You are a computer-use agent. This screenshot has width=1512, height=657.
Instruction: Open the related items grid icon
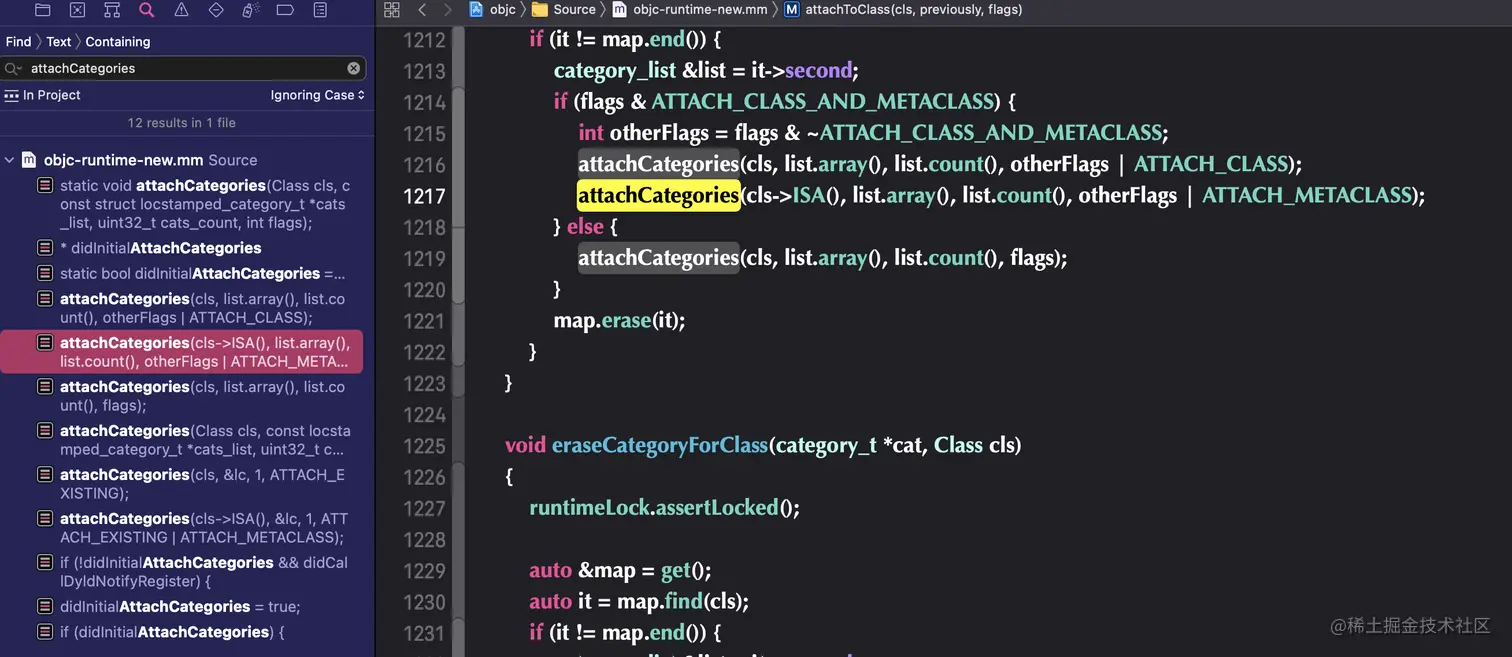pyautogui.click(x=392, y=10)
